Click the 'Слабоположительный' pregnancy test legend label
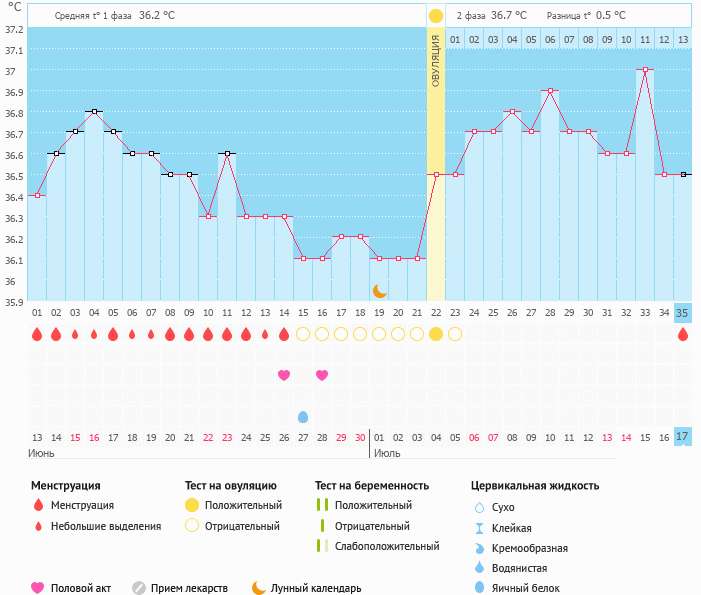Screen dimensions: 701x595 tap(387, 546)
